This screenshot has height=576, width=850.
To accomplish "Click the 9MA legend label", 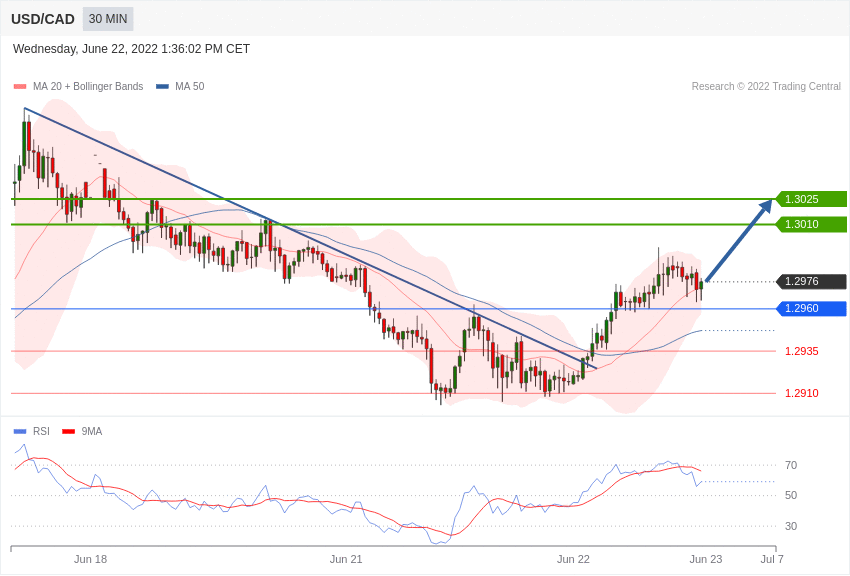I will (92, 431).
